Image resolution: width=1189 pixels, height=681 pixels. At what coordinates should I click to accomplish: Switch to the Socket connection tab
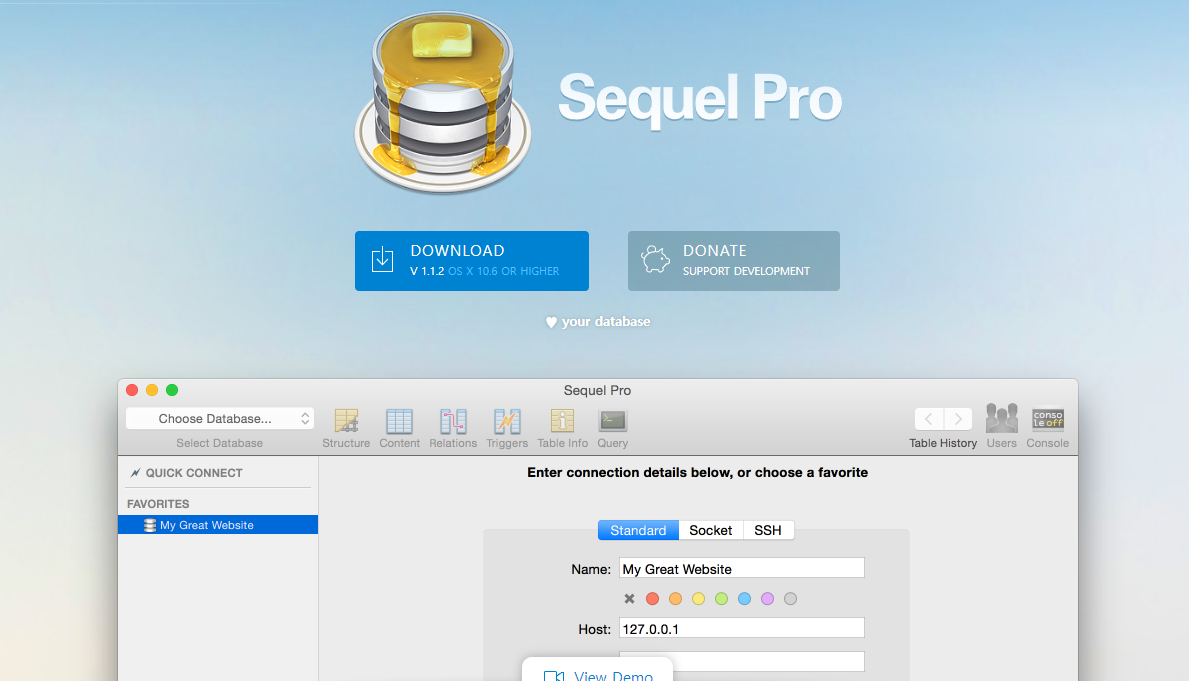point(711,530)
